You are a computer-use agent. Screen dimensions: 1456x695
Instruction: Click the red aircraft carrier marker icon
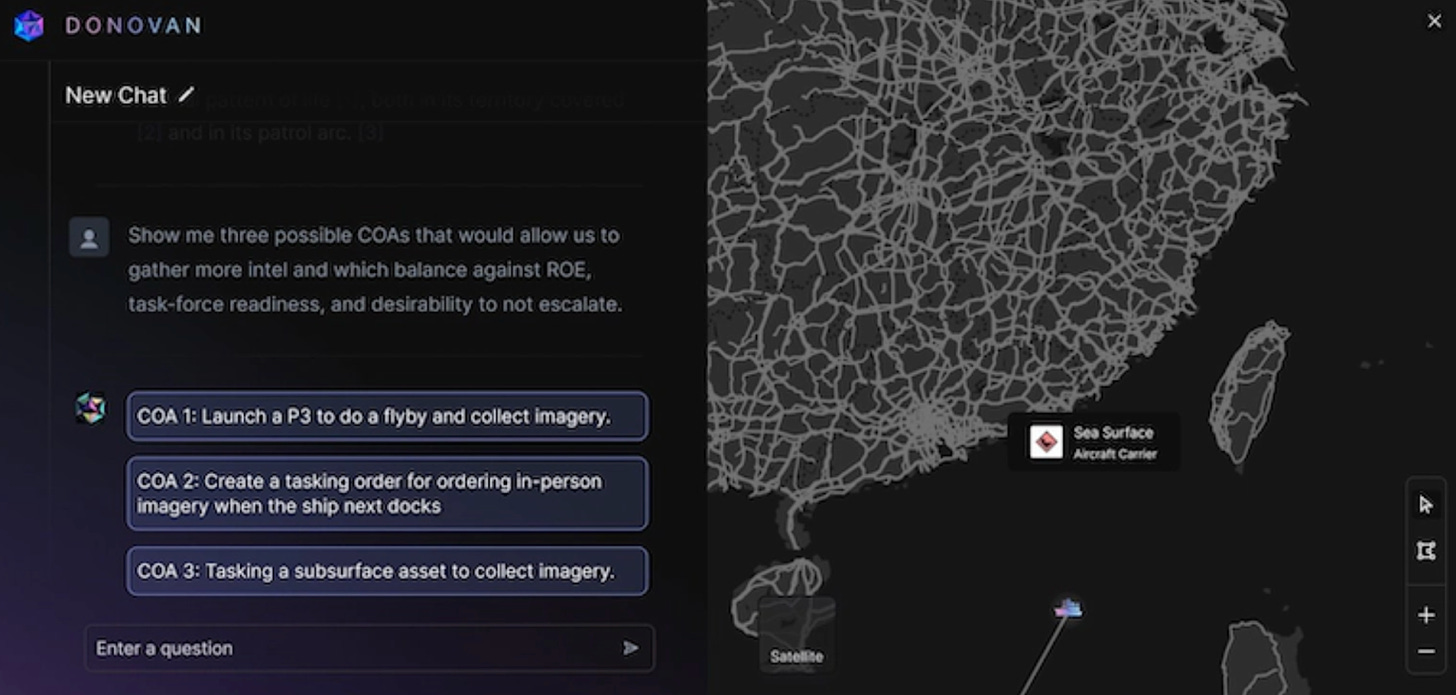point(1046,442)
